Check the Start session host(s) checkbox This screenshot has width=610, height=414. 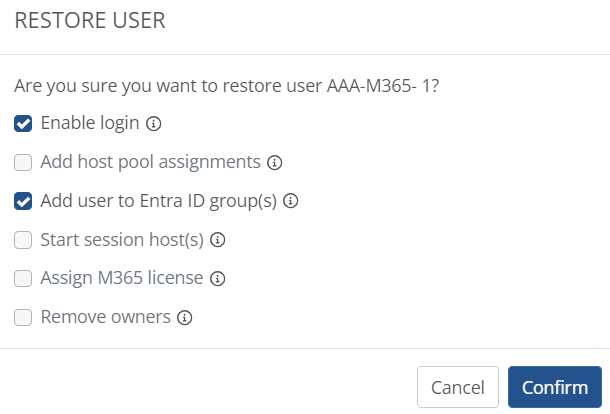click(x=23, y=240)
